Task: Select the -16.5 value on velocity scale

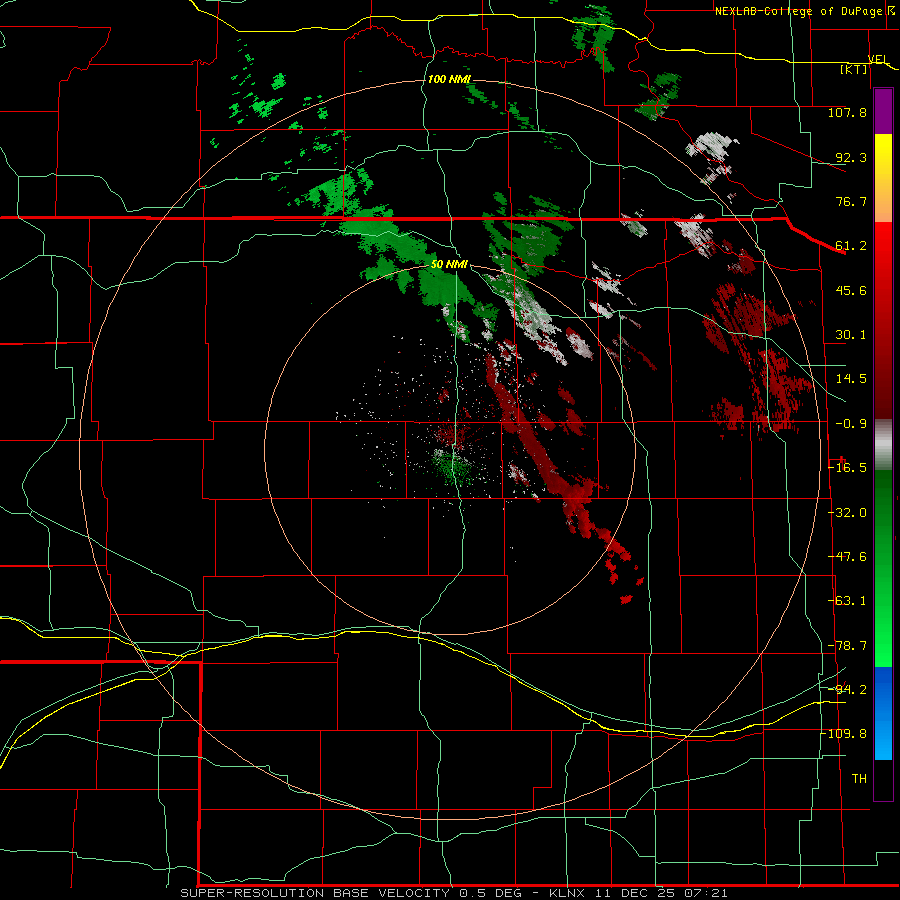Action: coord(847,468)
